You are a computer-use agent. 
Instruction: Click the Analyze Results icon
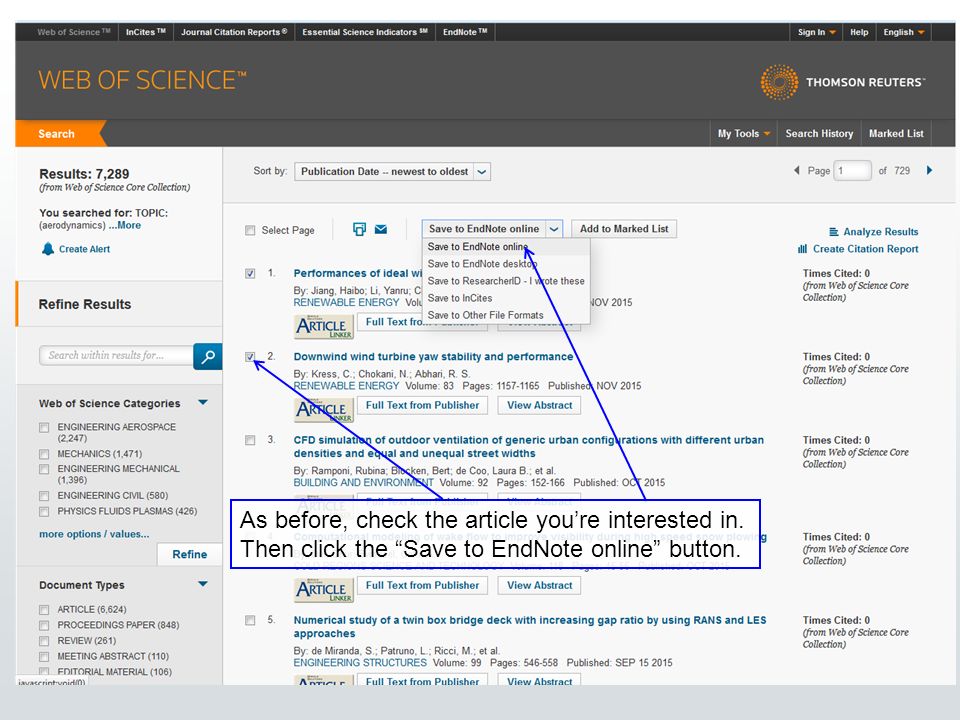click(833, 231)
